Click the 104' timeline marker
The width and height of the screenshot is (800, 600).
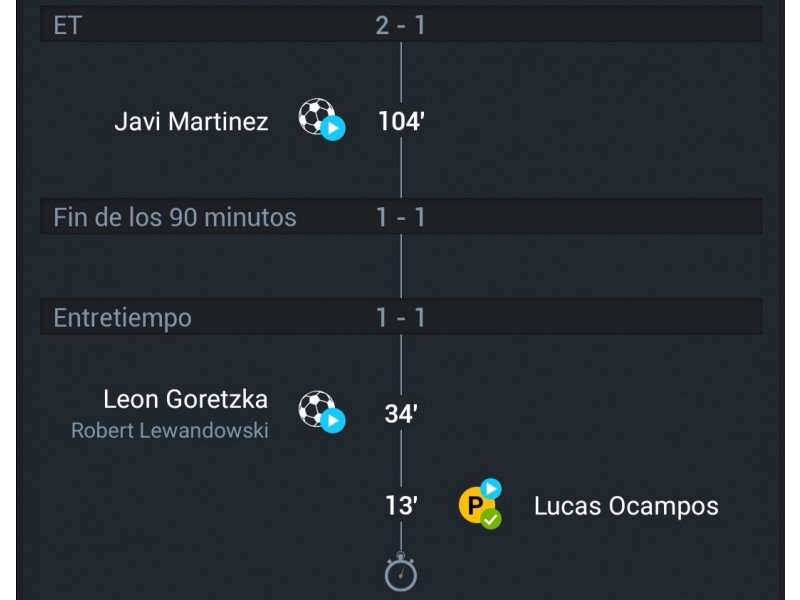click(402, 121)
